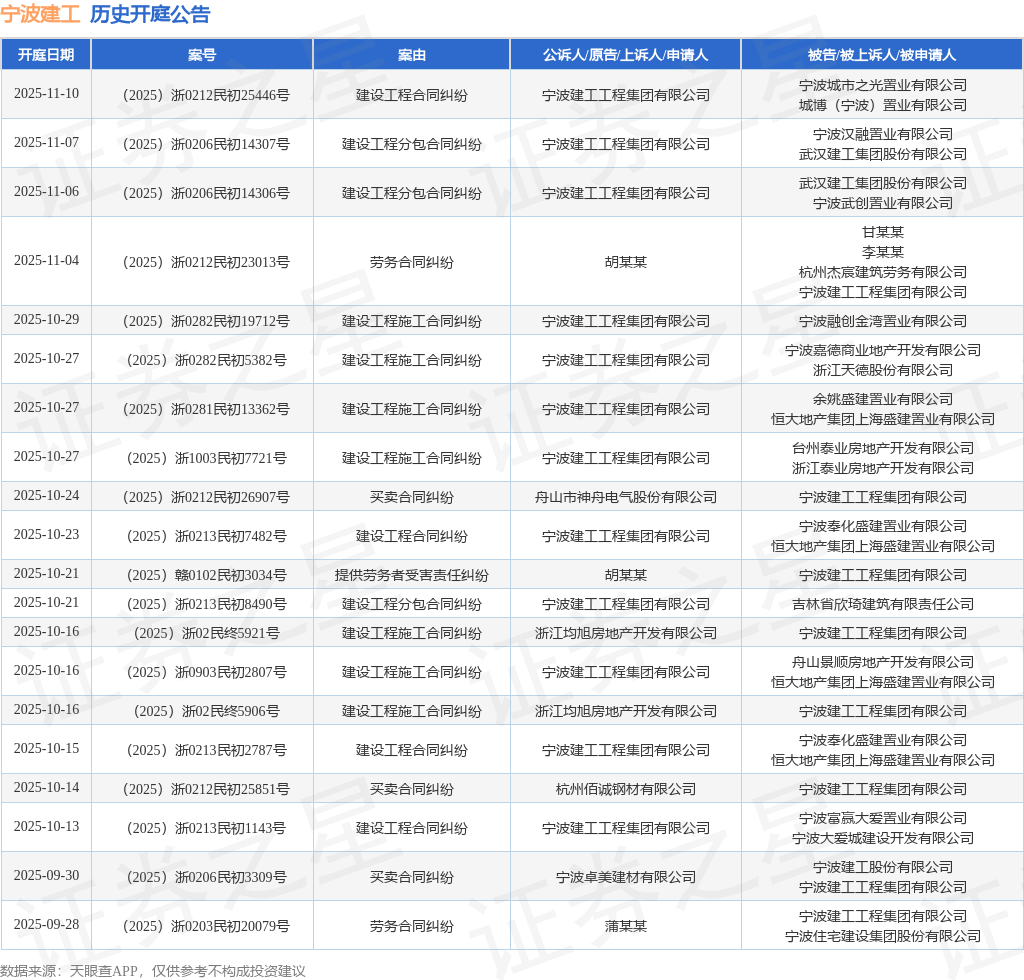Click defendant 甘某某
The width and height of the screenshot is (1024, 980).
(x=882, y=232)
